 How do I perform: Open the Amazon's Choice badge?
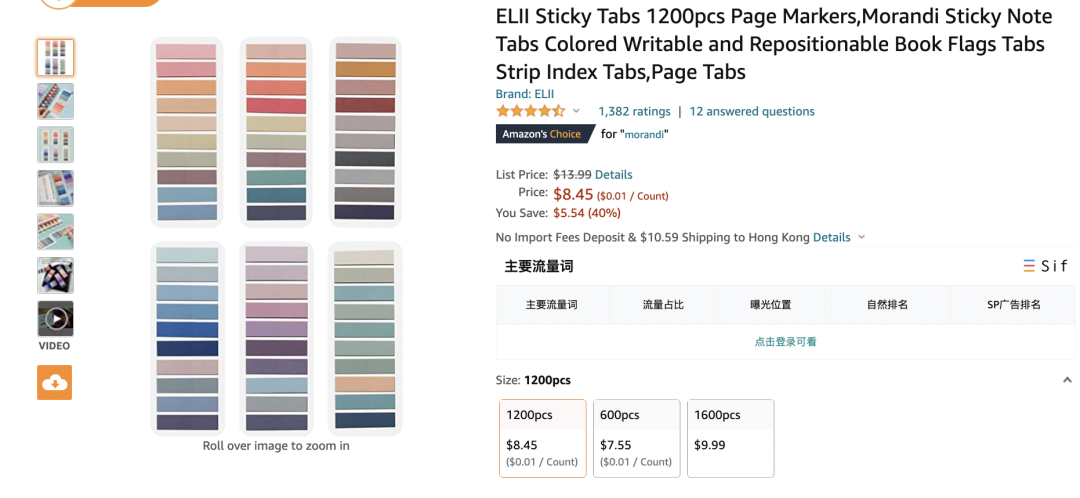point(541,134)
